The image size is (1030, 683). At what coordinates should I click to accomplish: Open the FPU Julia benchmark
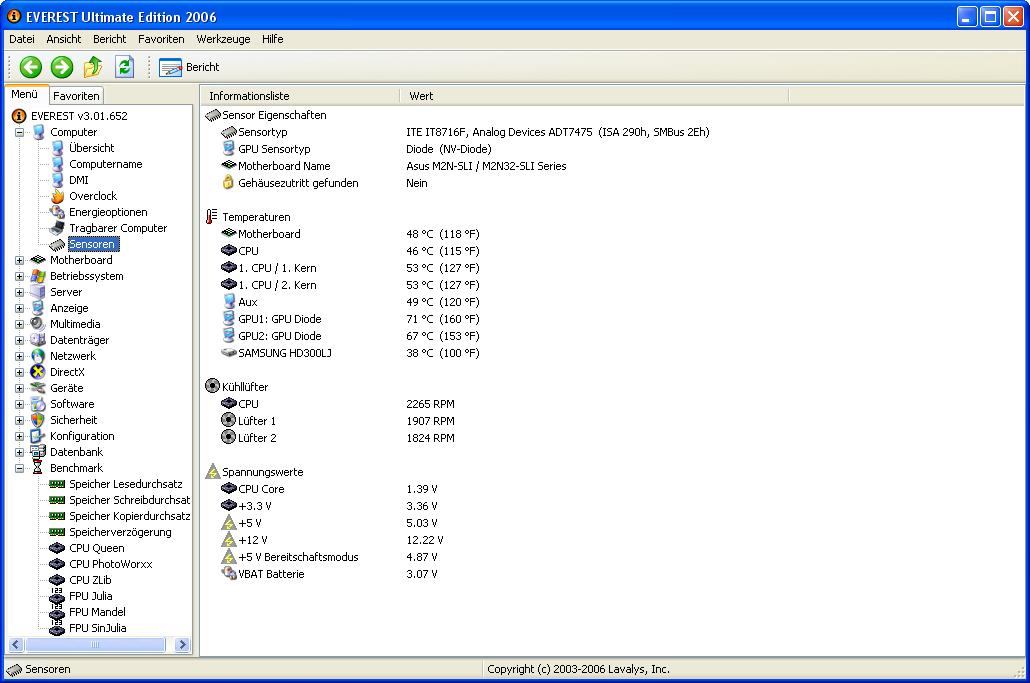tap(91, 596)
